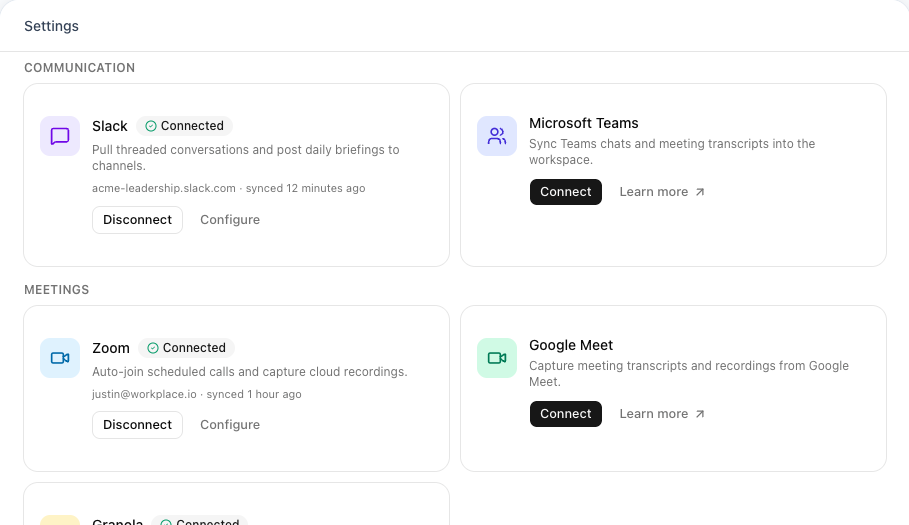Click justin@workplace.io sync status text

point(197,394)
